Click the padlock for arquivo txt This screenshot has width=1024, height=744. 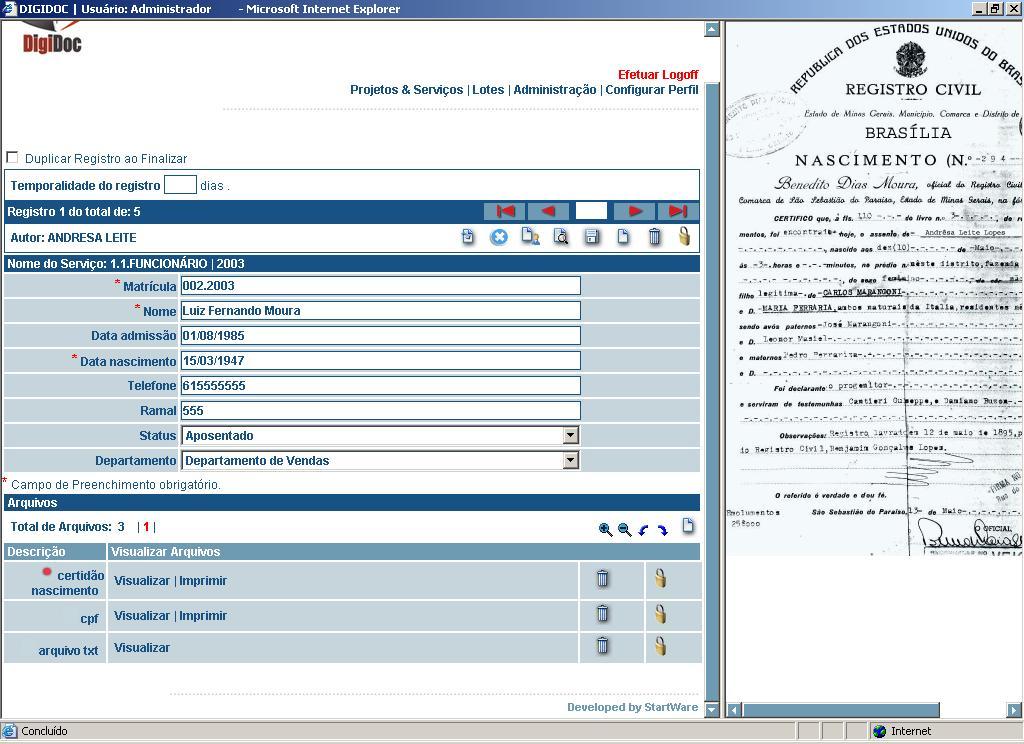660,645
